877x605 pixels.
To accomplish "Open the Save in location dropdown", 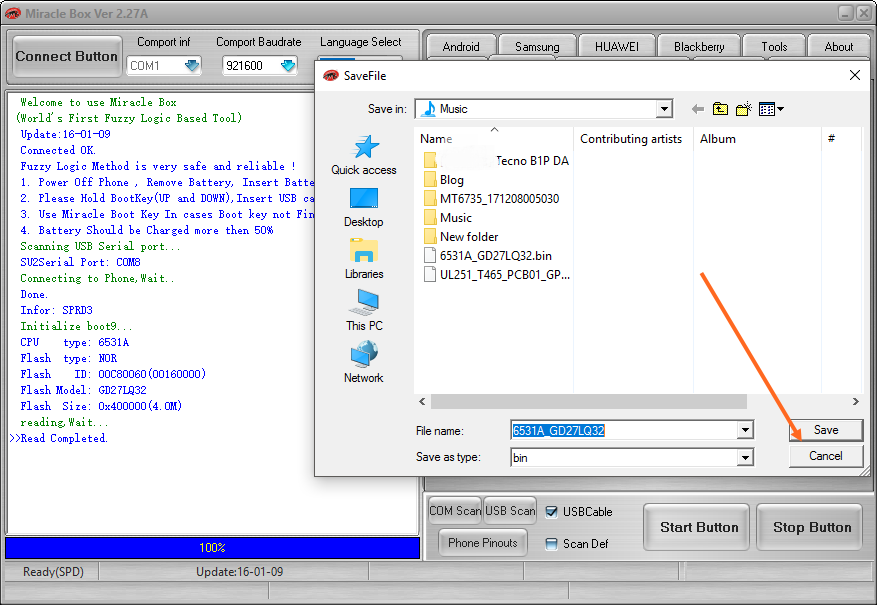I will (662, 108).
